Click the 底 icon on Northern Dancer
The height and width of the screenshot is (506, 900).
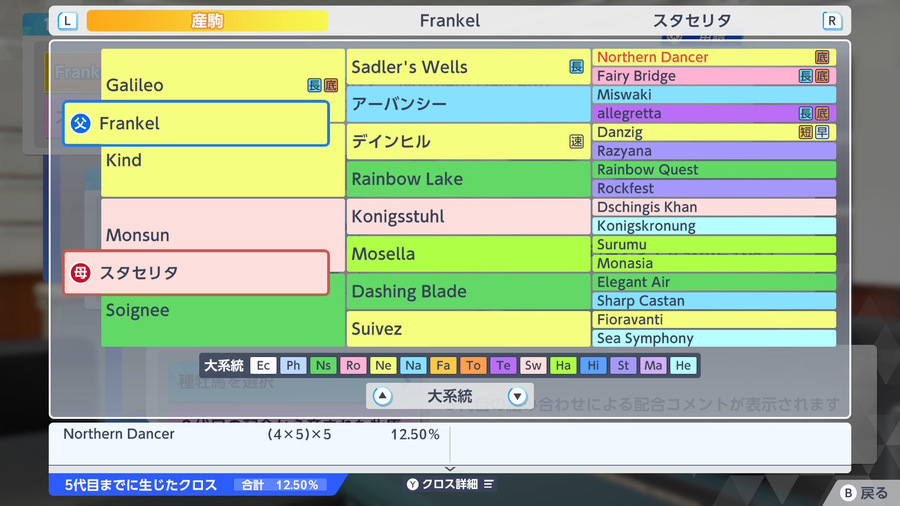[x=822, y=57]
